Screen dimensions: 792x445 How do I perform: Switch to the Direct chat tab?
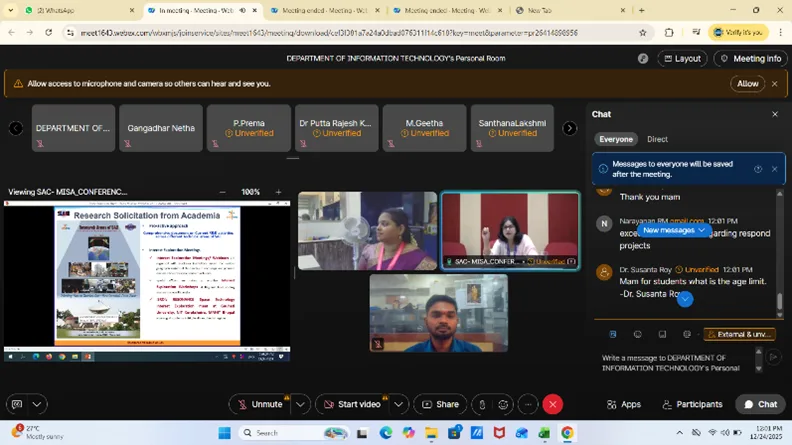pyautogui.click(x=657, y=139)
